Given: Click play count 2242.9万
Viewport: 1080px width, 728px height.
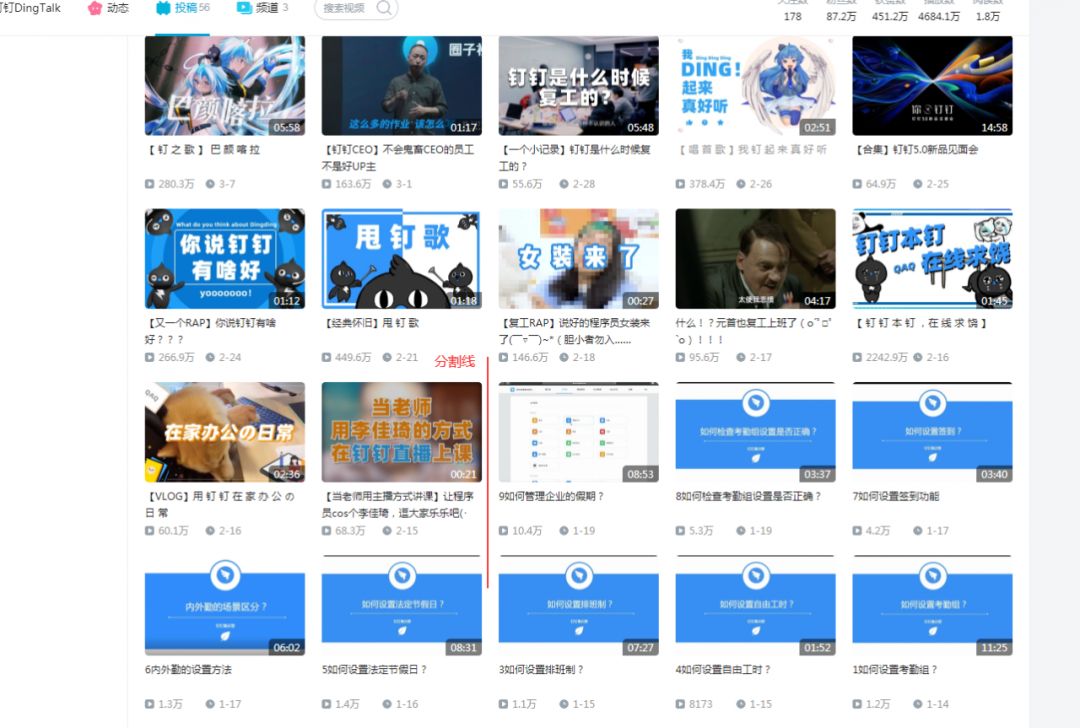Looking at the screenshot, I should click(886, 357).
